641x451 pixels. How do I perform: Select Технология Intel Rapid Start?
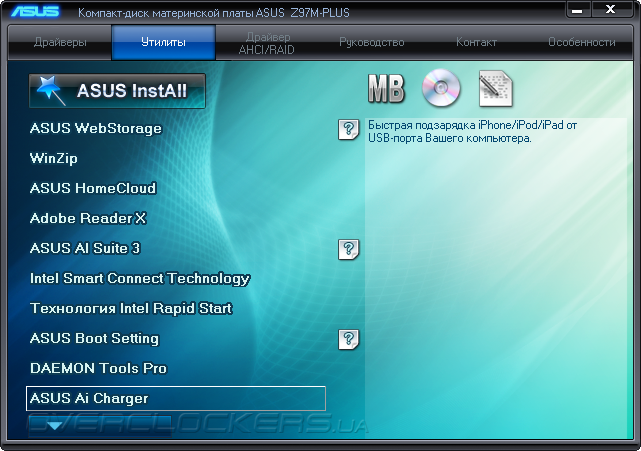[131, 308]
